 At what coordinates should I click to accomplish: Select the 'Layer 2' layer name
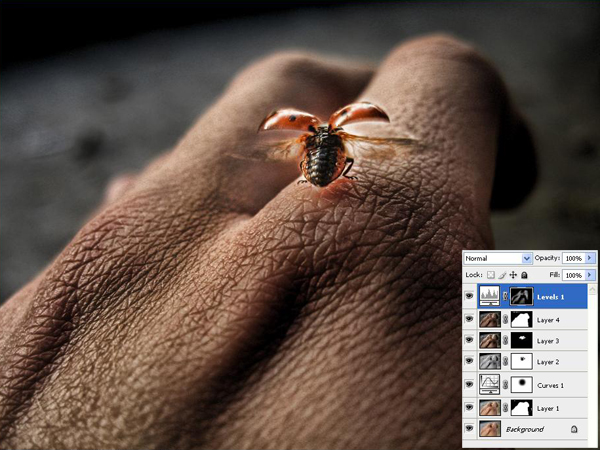pos(548,362)
